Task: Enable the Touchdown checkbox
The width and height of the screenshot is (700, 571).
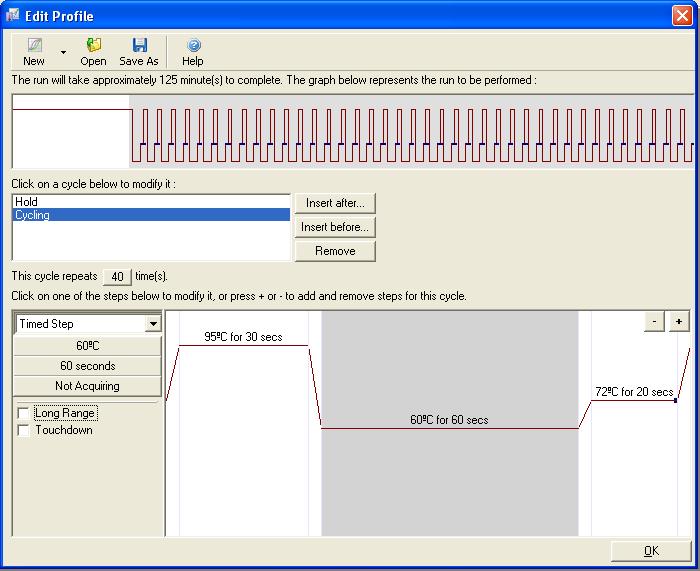Action: tap(23, 430)
